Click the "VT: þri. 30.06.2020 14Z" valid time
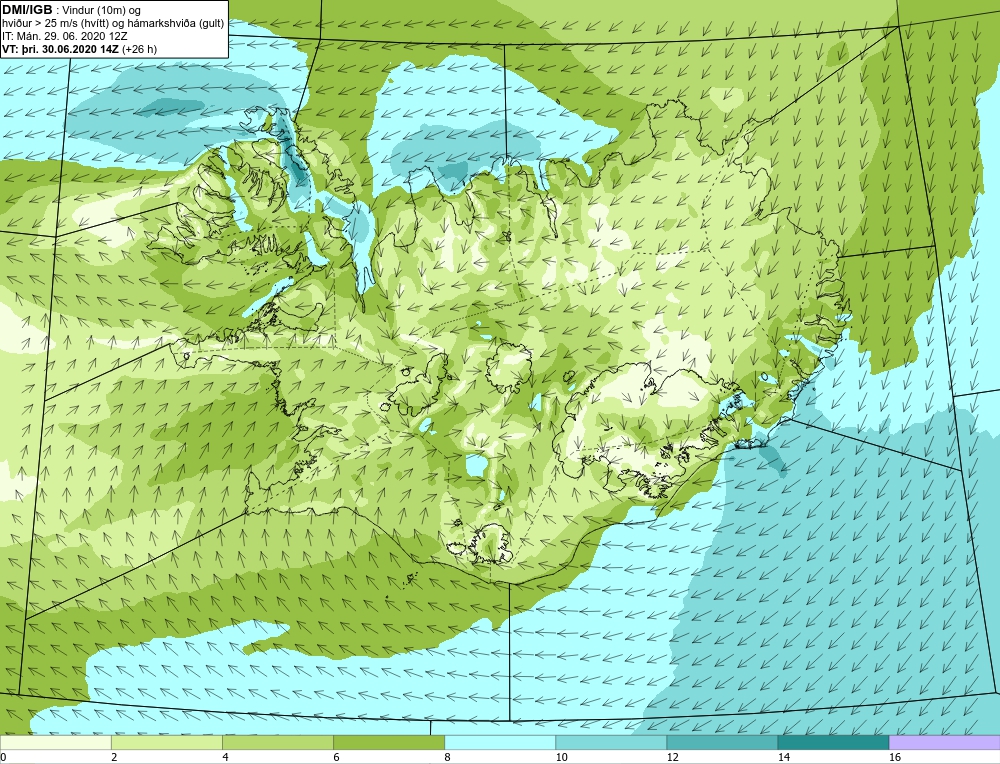This screenshot has height=764, width=1000. [61, 49]
